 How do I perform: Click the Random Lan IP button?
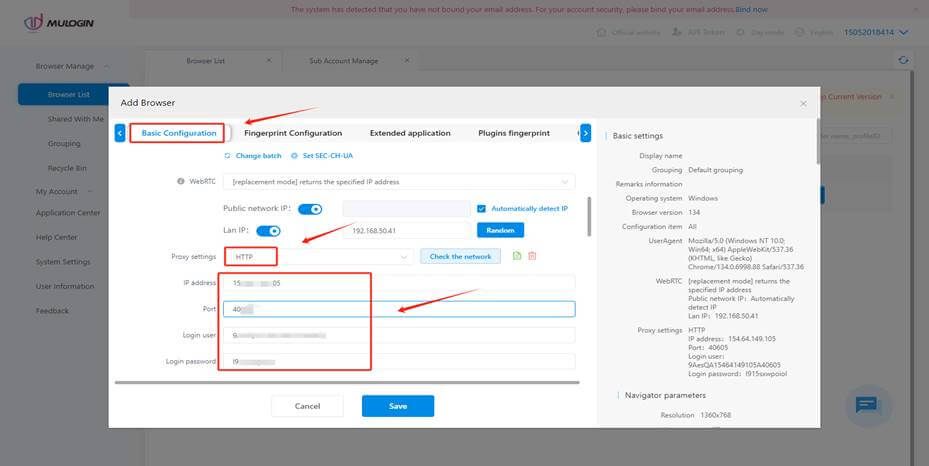tap(500, 230)
